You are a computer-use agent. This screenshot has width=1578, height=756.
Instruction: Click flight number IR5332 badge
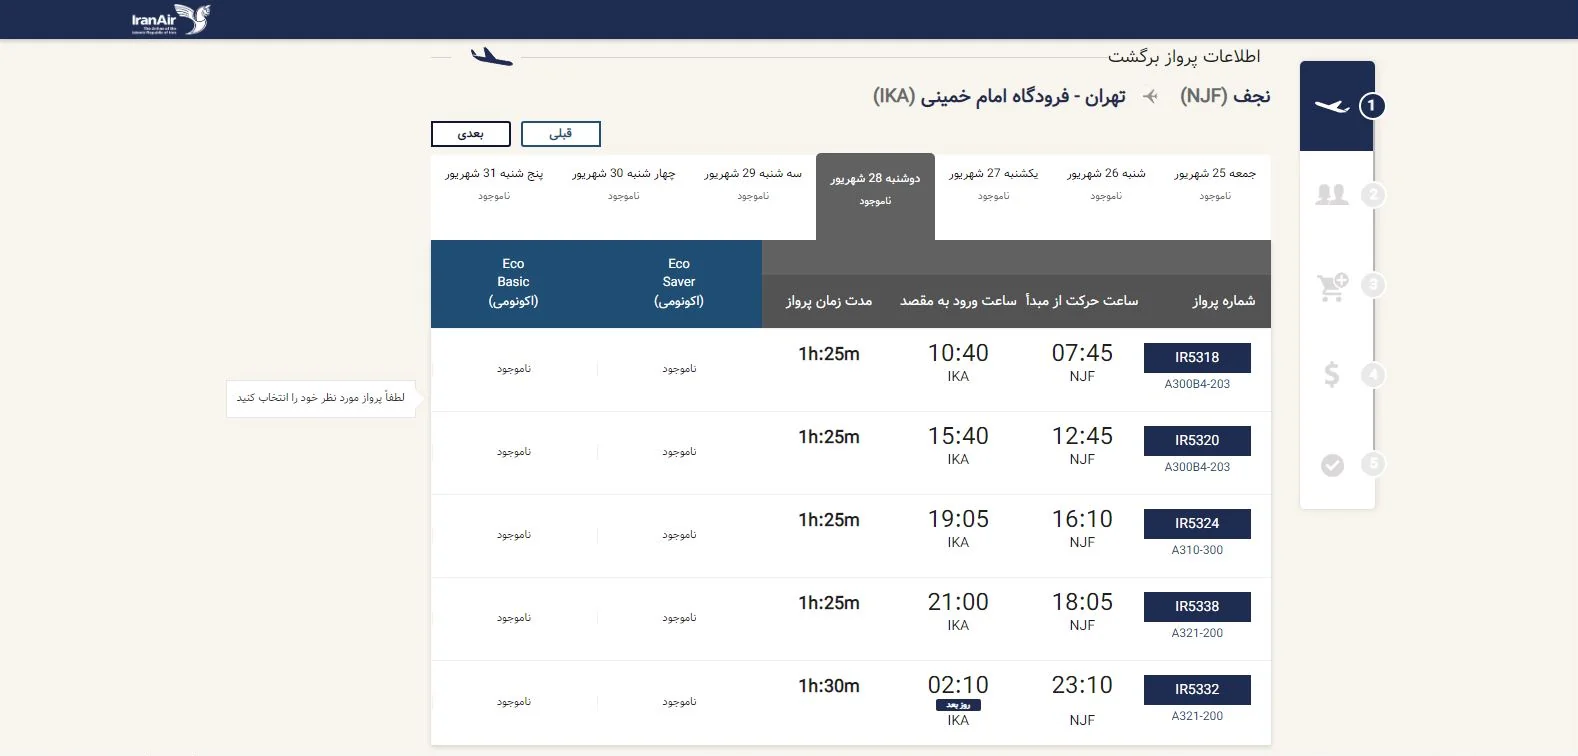1197,690
